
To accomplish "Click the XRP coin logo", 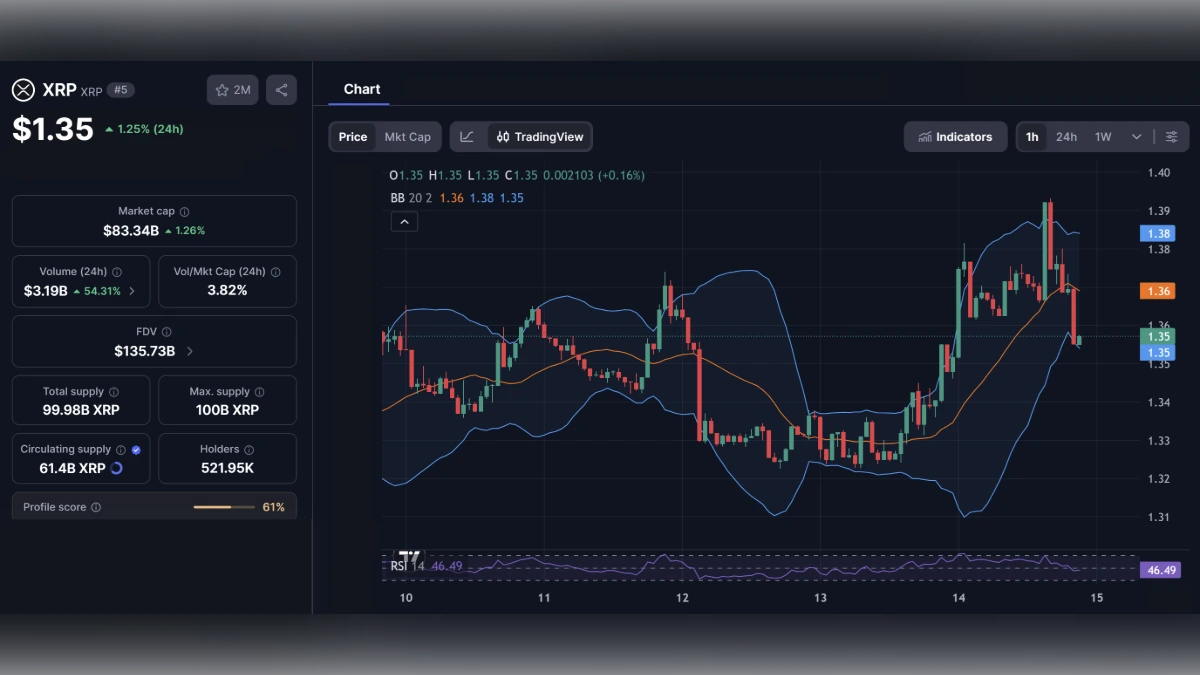I will (23, 90).
